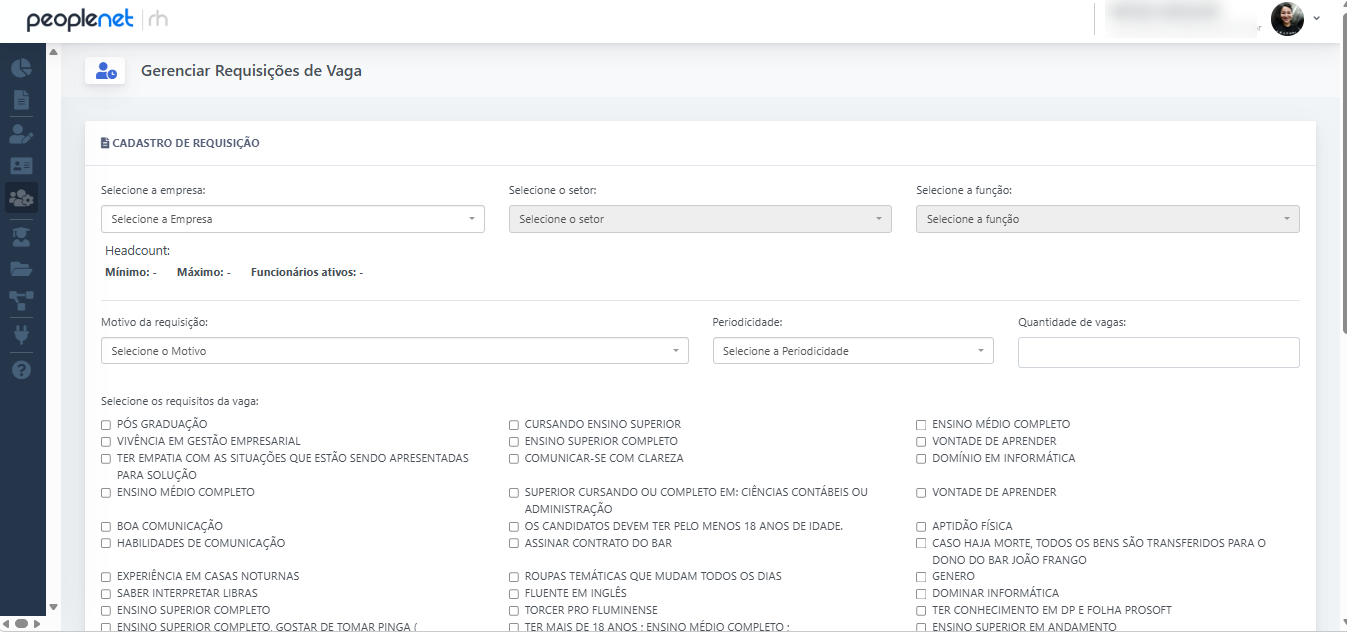Click the Quantidade de vagas input field

[x=1159, y=352]
